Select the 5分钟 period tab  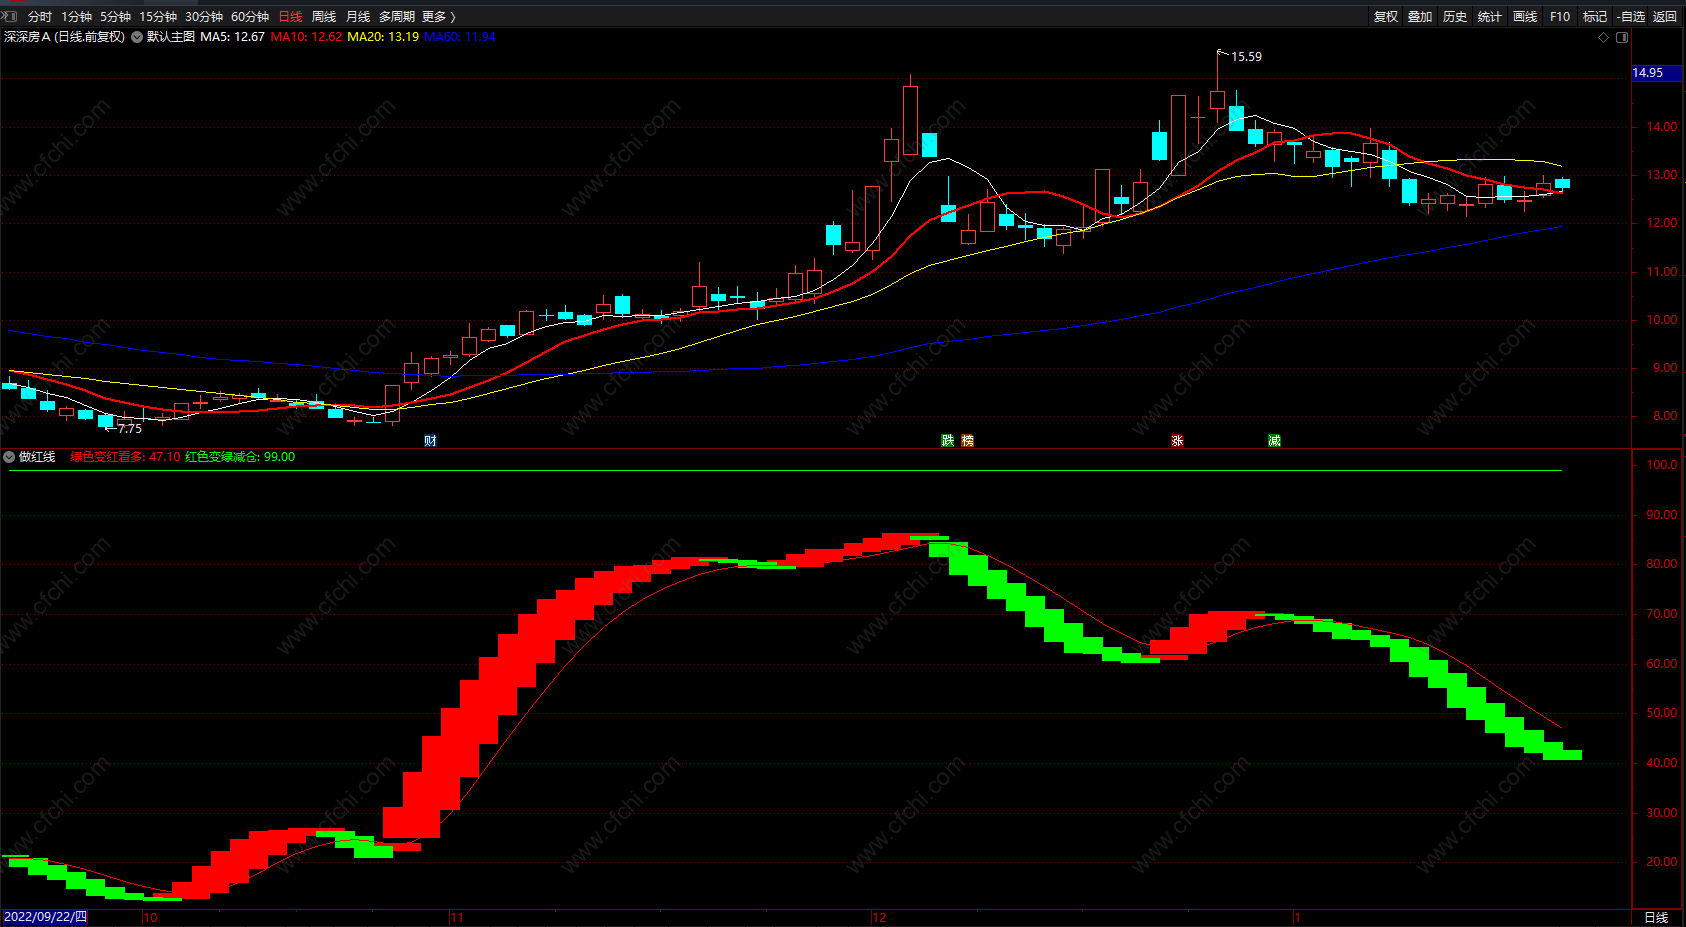115,16
